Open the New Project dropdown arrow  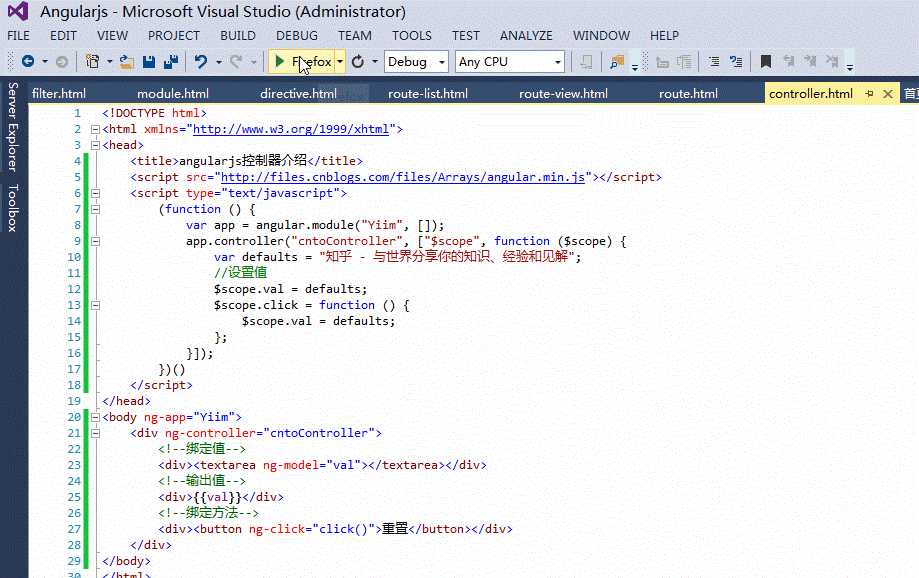pyautogui.click(x=109, y=62)
